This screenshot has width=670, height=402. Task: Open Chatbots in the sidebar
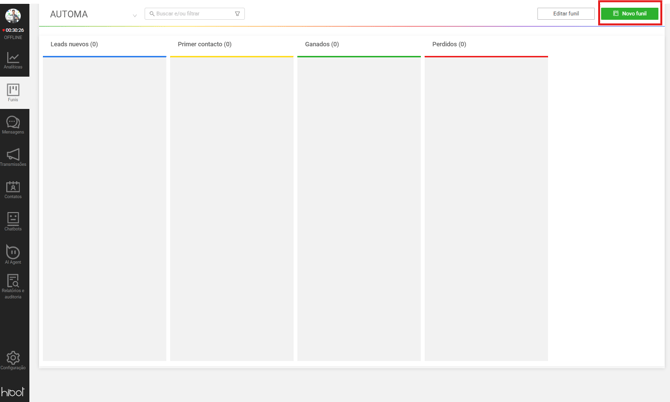[x=13, y=222]
